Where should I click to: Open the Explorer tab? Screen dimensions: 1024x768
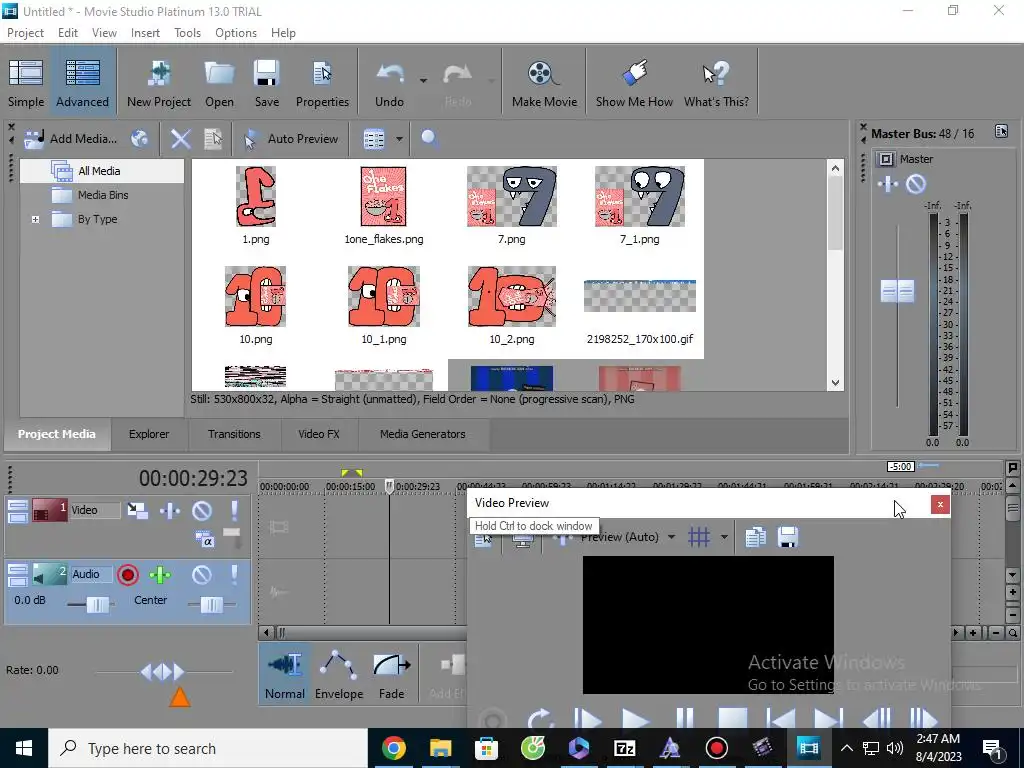(149, 434)
